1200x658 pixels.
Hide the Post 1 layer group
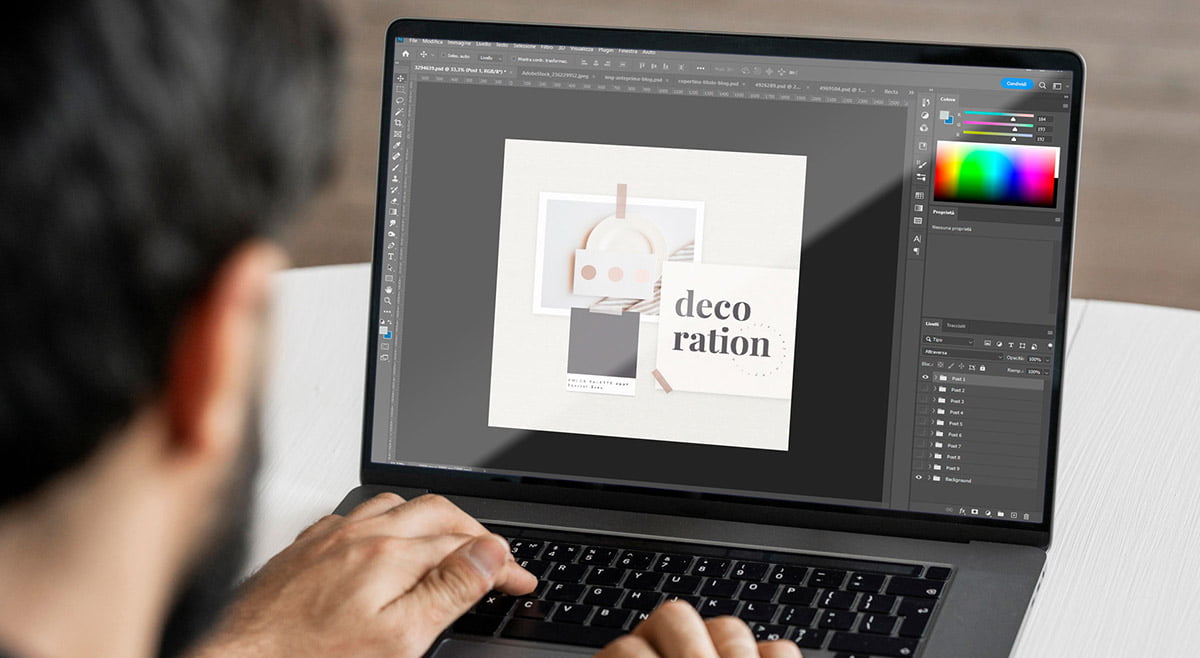[923, 377]
